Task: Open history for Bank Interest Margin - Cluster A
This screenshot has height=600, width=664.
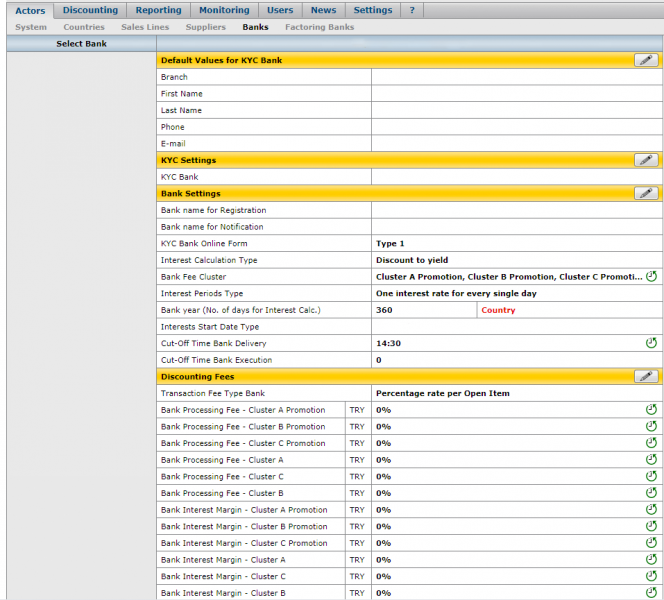Action: [x=651, y=559]
